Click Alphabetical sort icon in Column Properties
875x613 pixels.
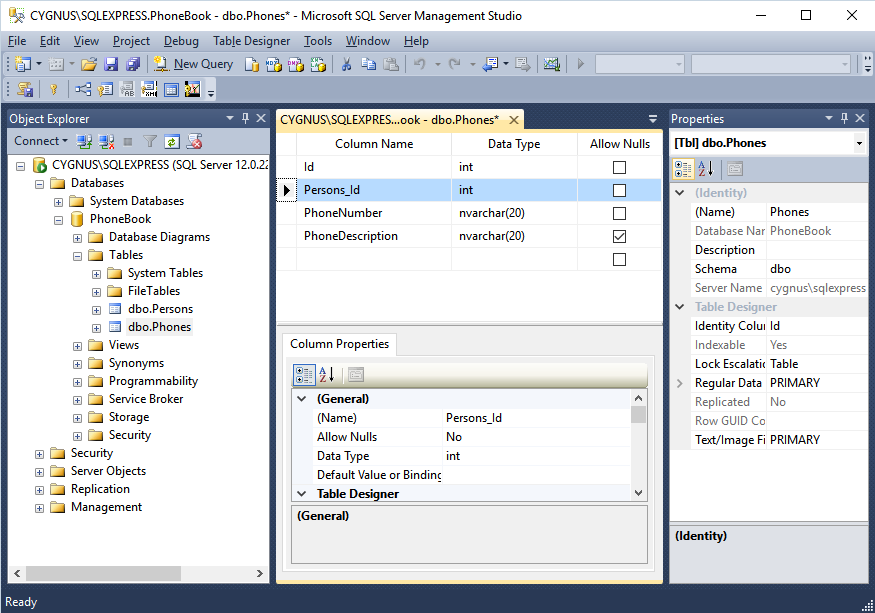(x=326, y=375)
